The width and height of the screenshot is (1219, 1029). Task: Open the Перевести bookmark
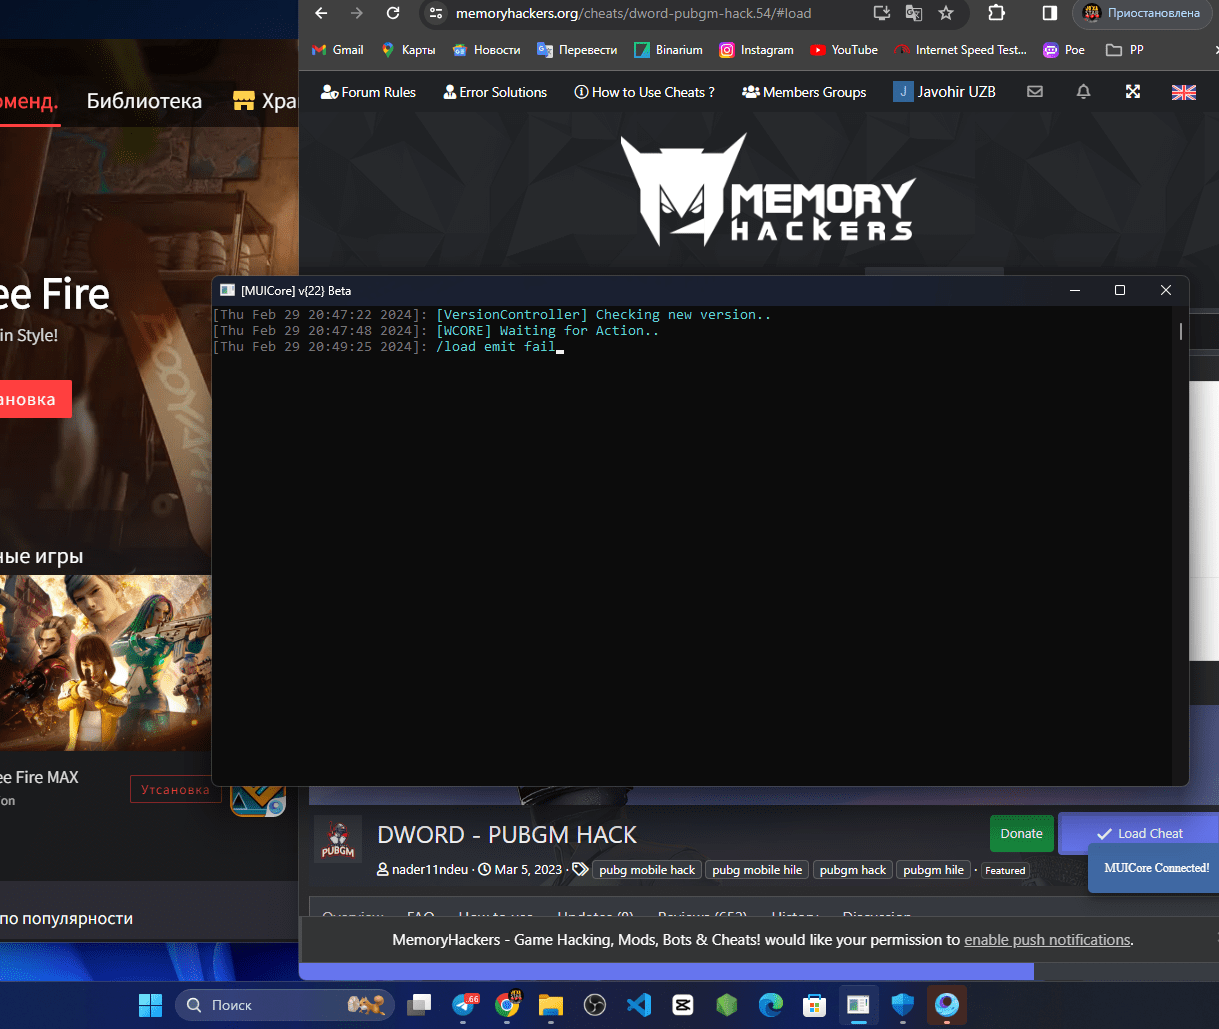point(578,50)
